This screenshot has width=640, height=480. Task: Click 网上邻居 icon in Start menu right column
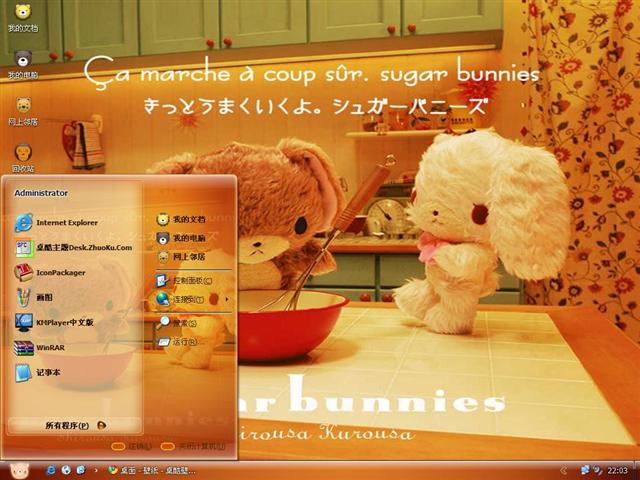coord(163,257)
